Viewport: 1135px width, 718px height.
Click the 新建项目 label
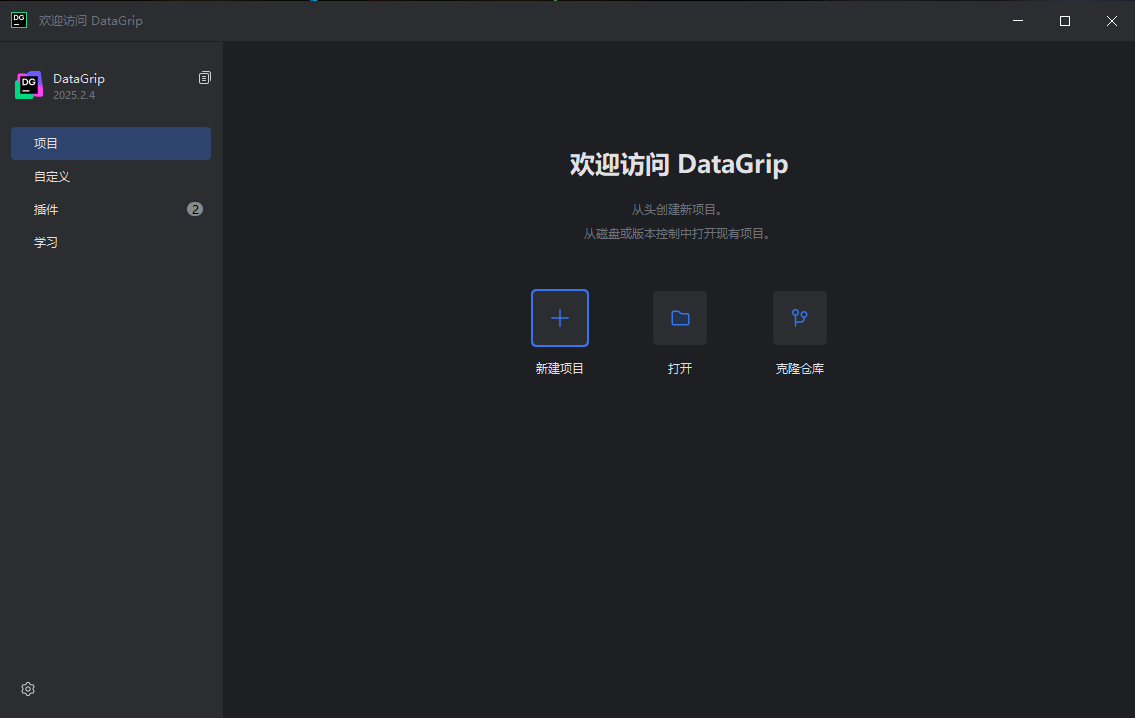point(560,368)
